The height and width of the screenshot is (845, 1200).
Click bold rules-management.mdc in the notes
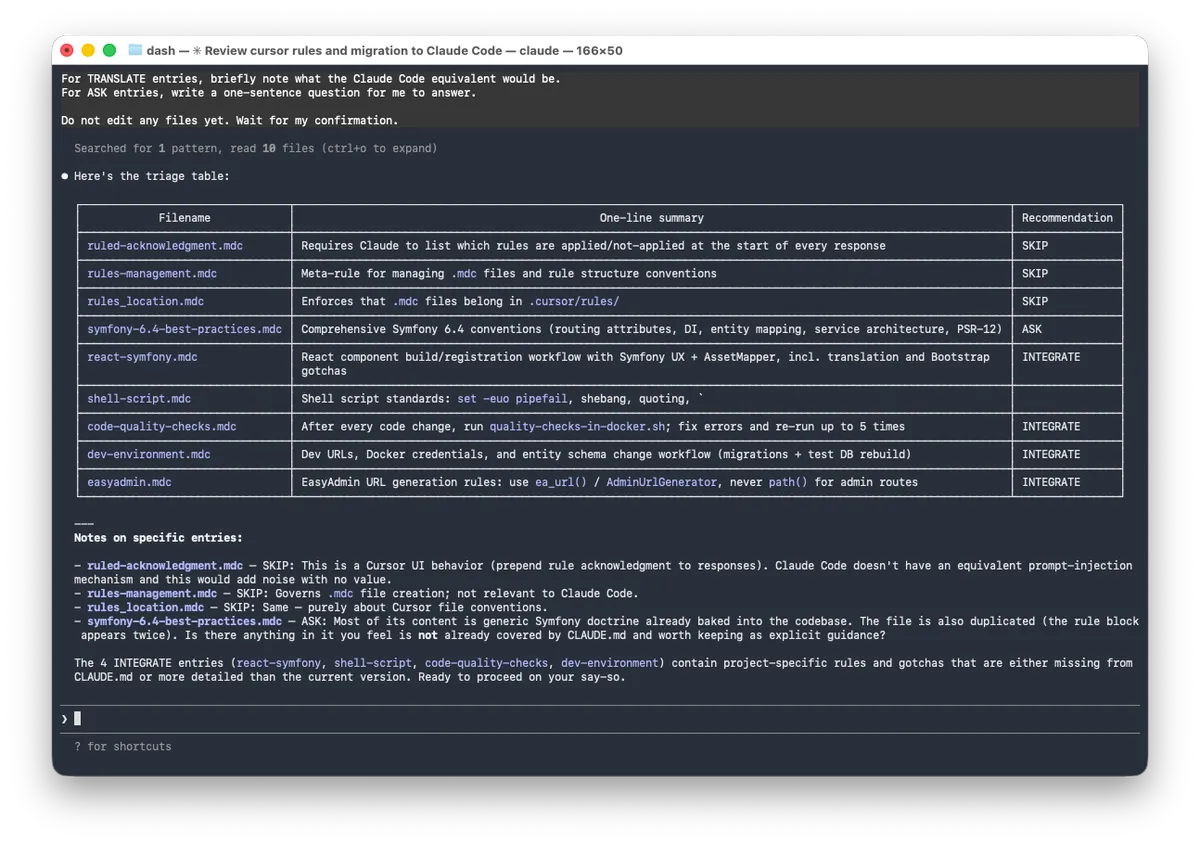click(x=152, y=594)
